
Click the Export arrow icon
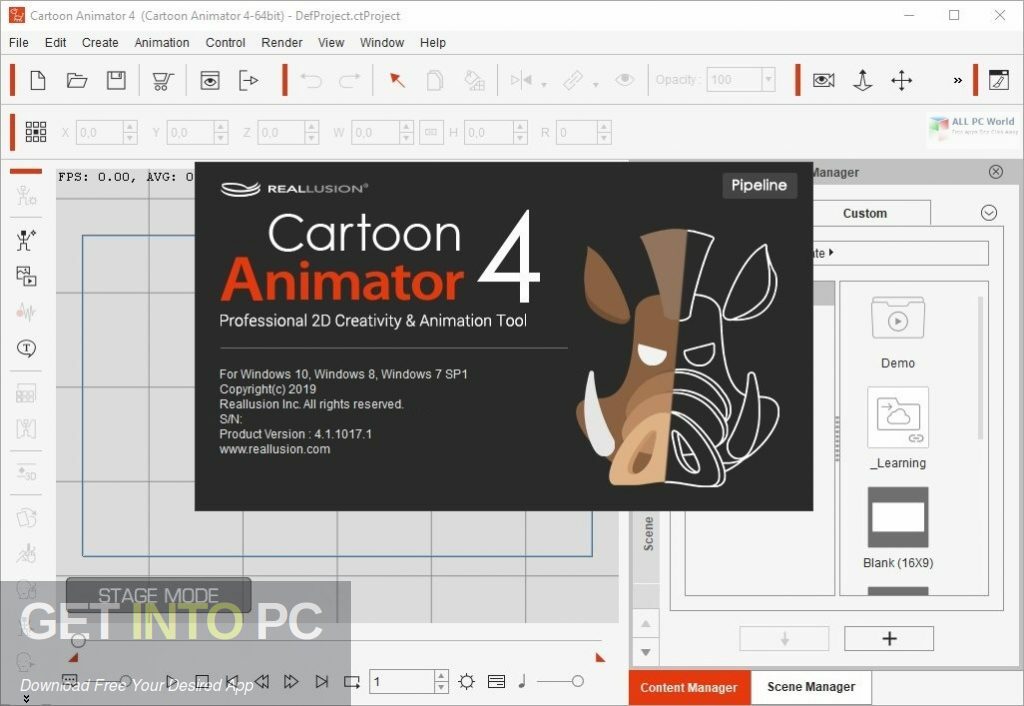point(249,80)
